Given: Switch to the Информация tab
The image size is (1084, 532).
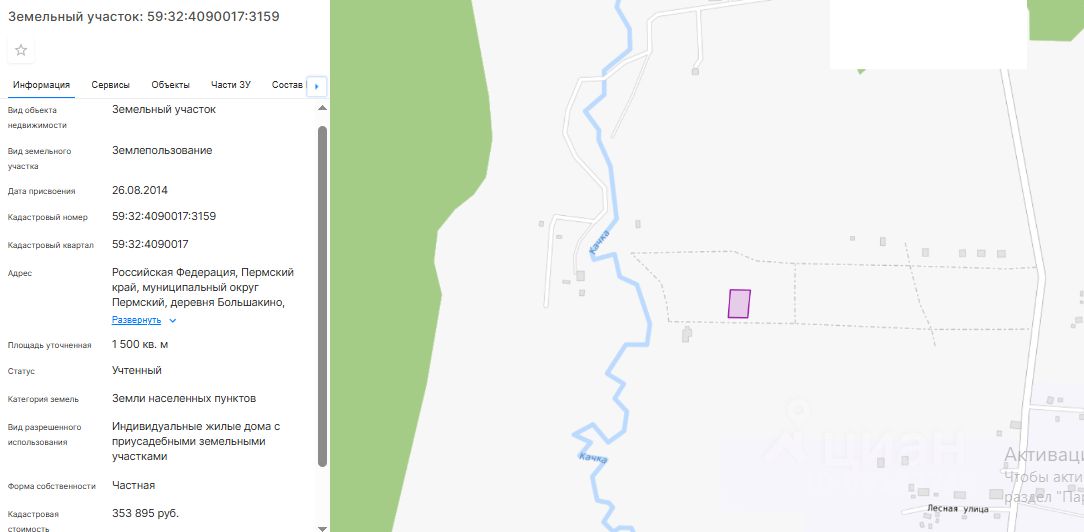Looking at the screenshot, I should click(41, 86).
